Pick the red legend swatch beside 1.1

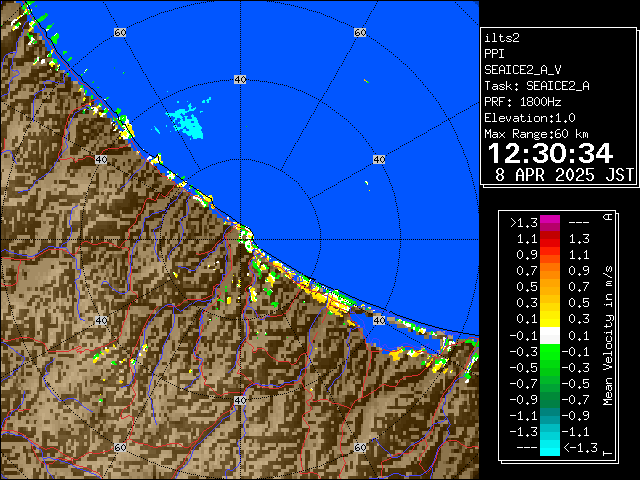click(x=550, y=239)
